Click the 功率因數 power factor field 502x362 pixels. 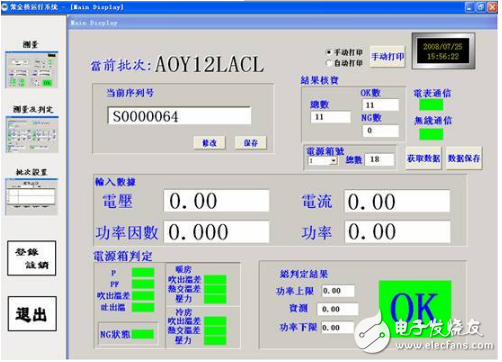216,232
